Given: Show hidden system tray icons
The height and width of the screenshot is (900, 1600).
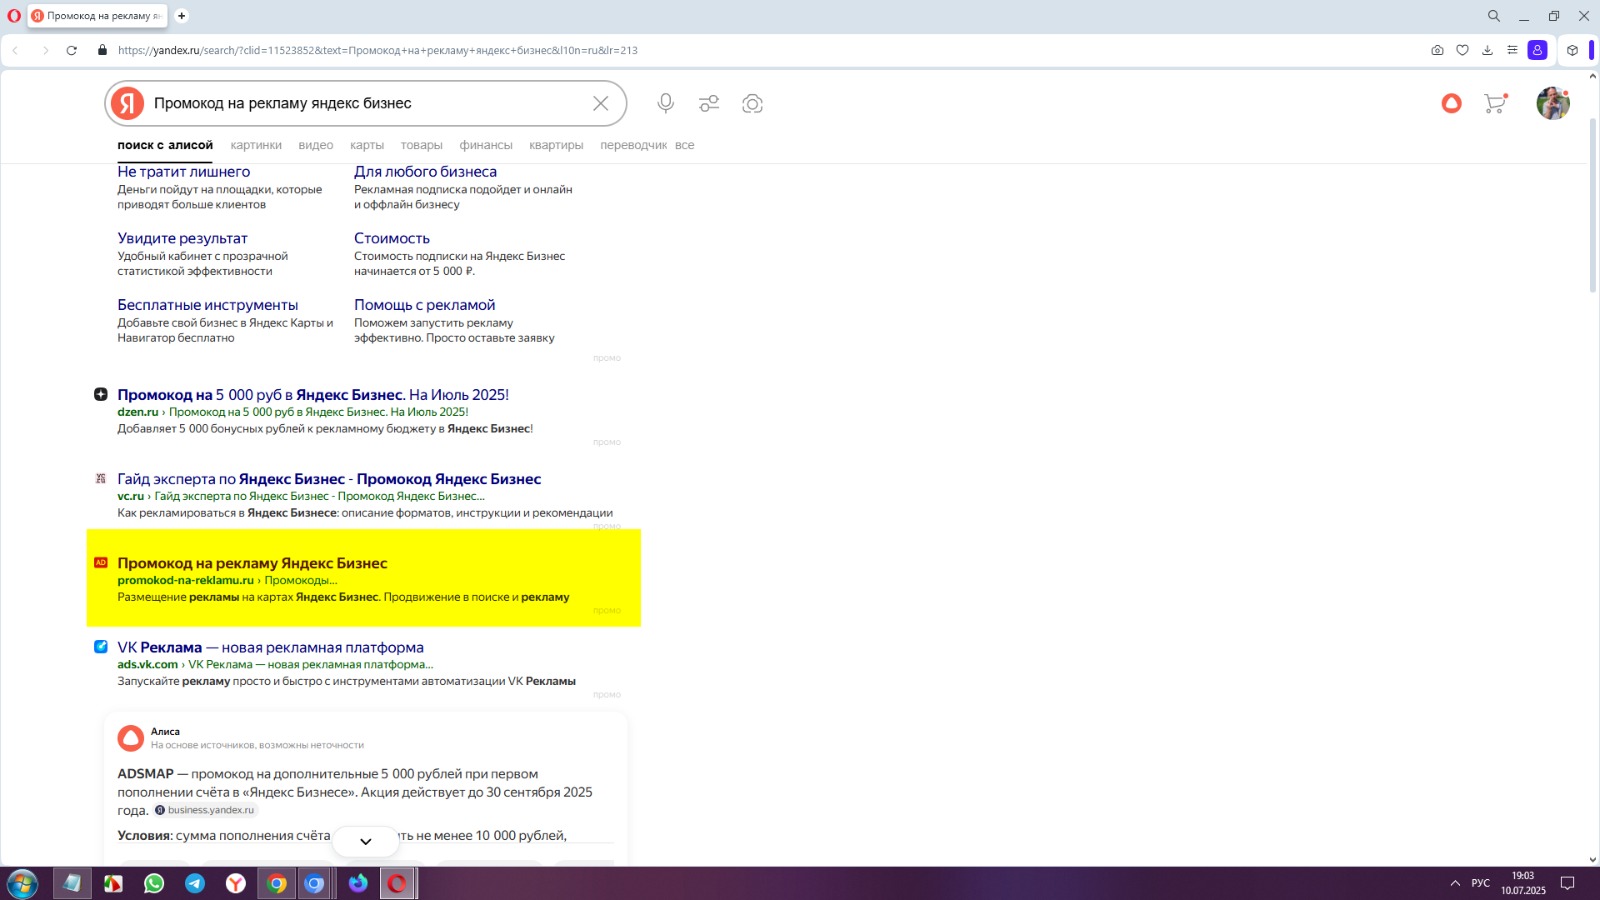Looking at the screenshot, I should pos(1455,883).
